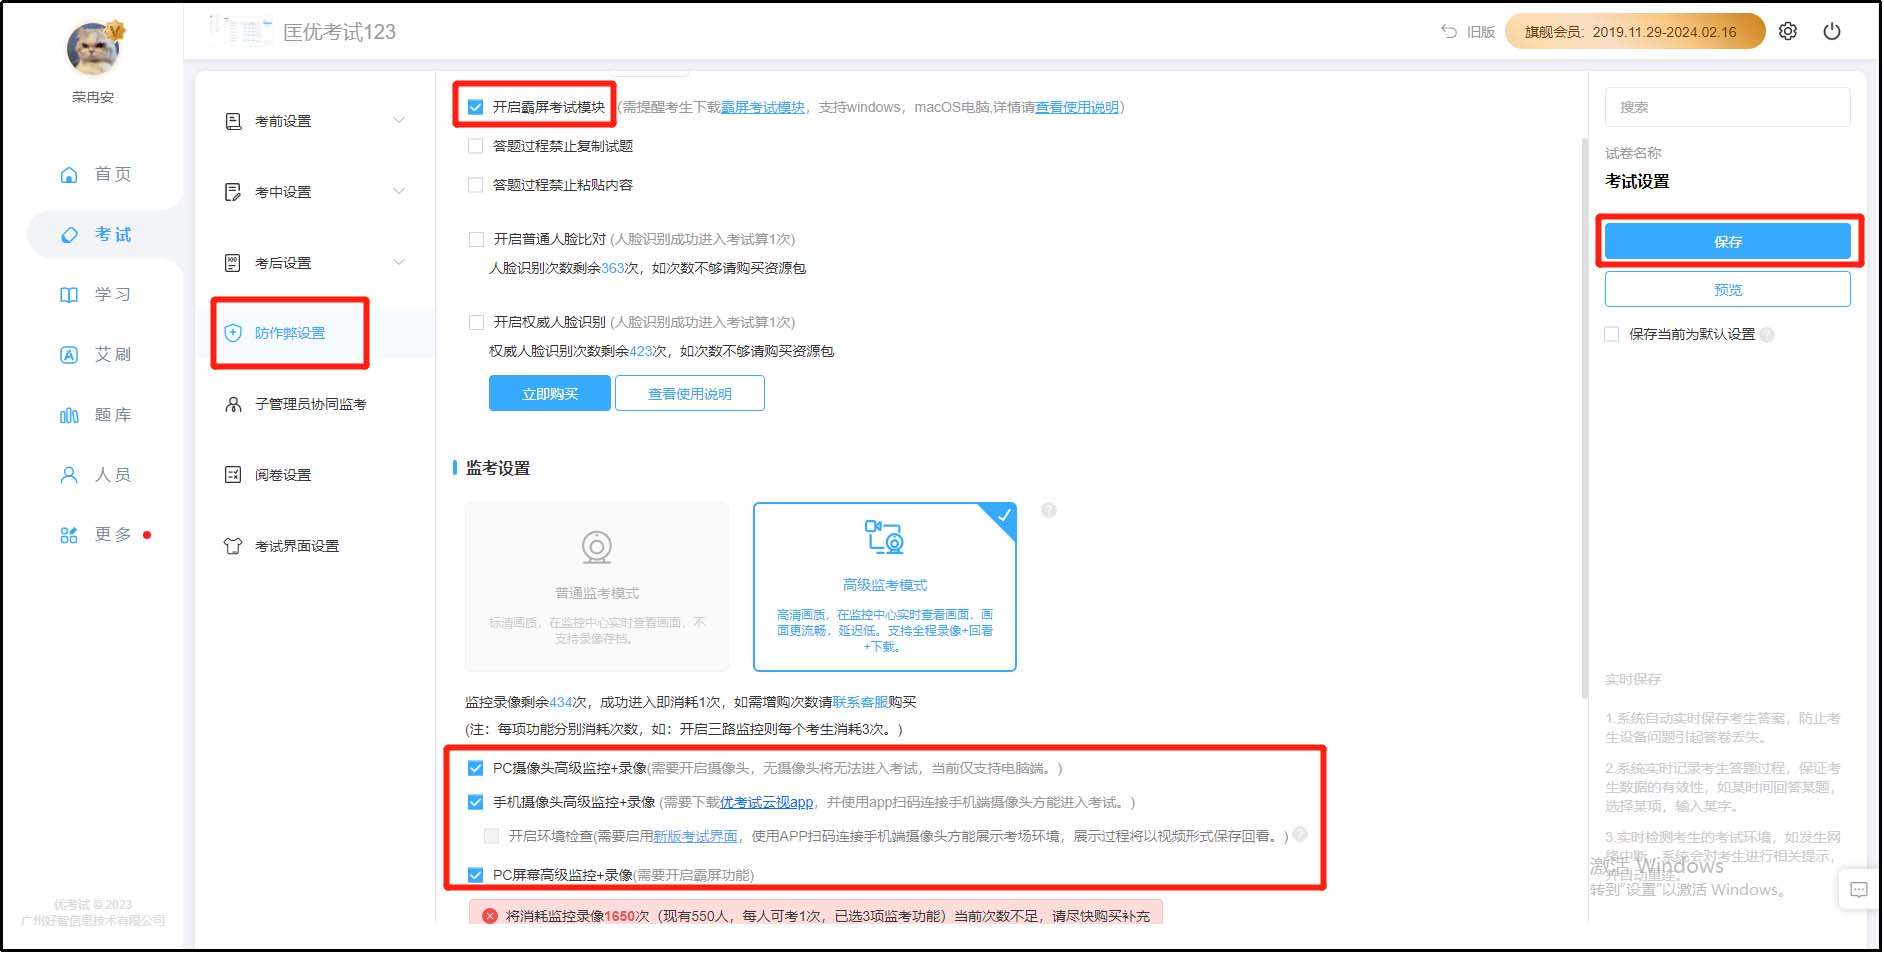Click the 搜索 search input field
Viewport: 1884px width, 955px height.
(x=1729, y=106)
